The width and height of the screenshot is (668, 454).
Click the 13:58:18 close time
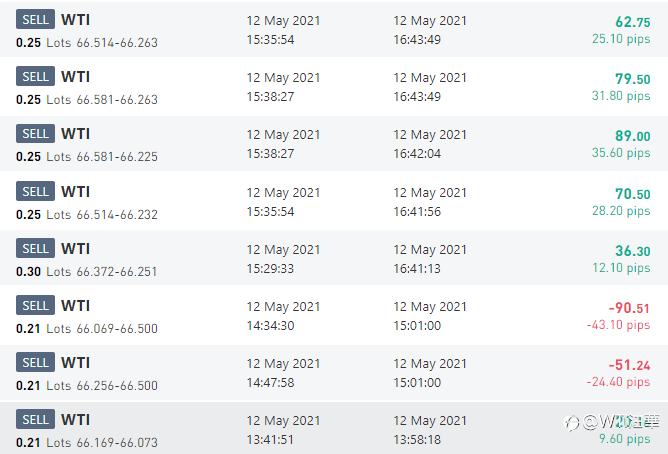click(416, 440)
